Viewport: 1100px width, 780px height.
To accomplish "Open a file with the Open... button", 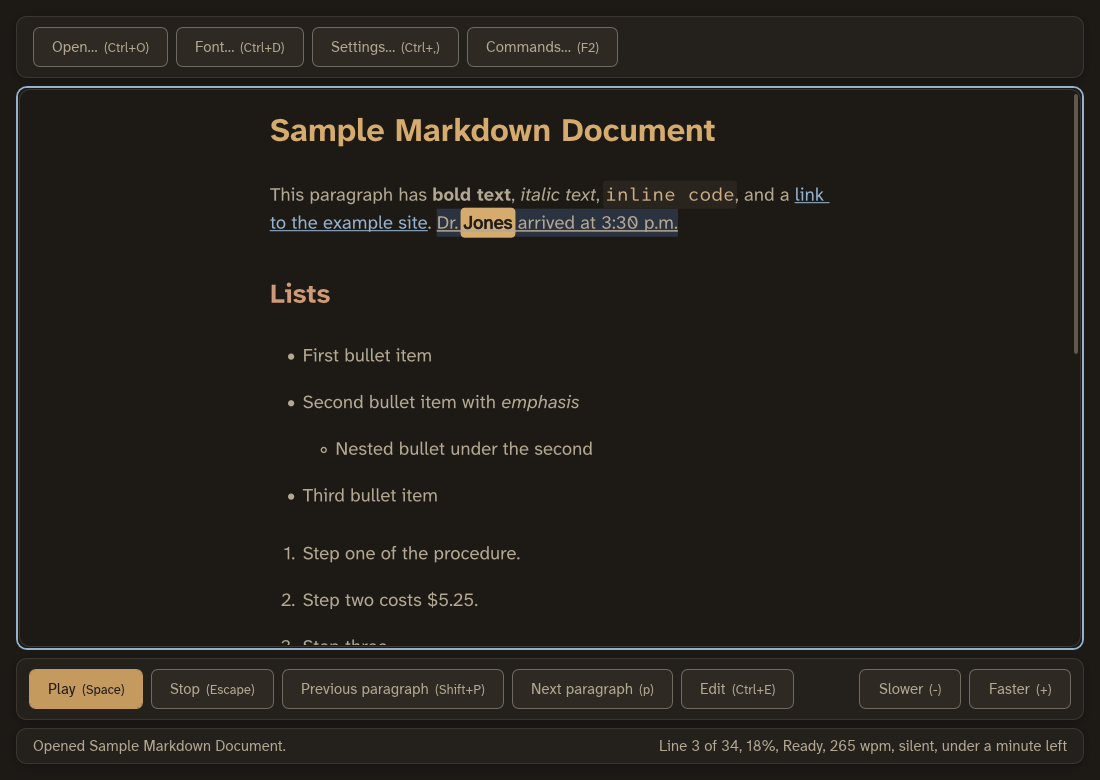I will 100,47.
